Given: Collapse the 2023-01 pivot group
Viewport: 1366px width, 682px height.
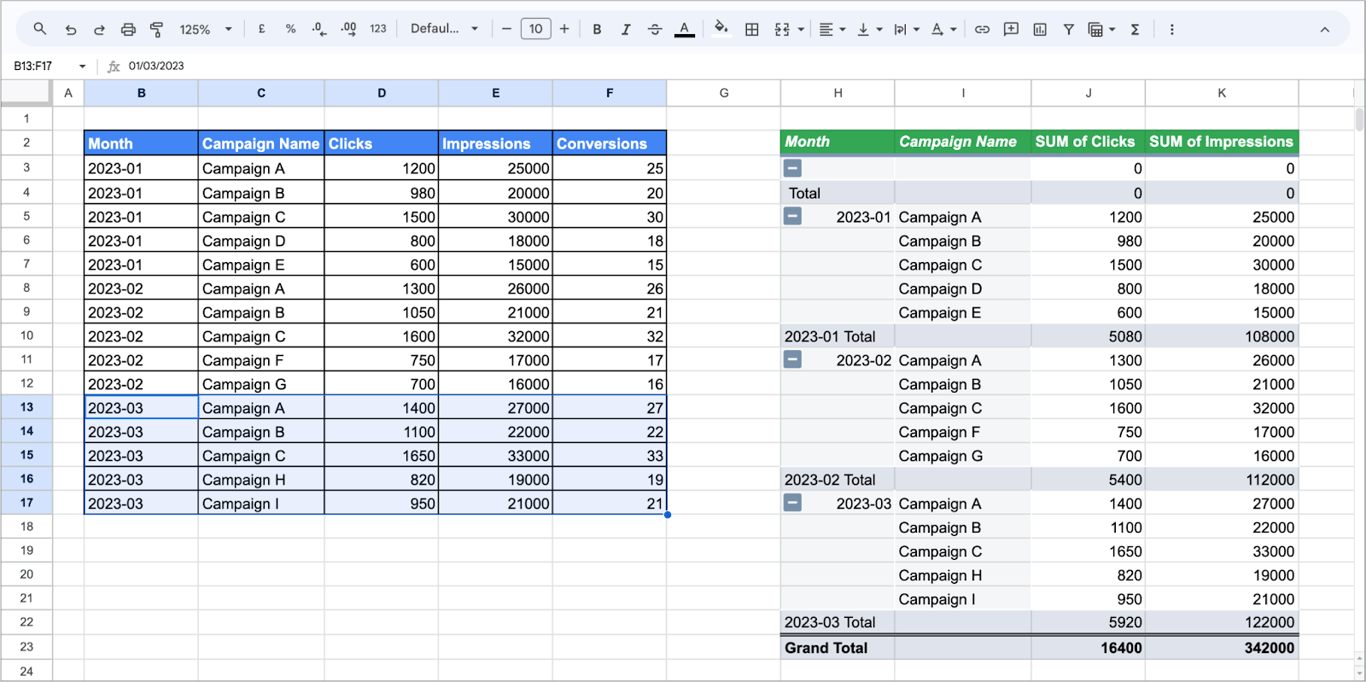Looking at the screenshot, I should [793, 216].
